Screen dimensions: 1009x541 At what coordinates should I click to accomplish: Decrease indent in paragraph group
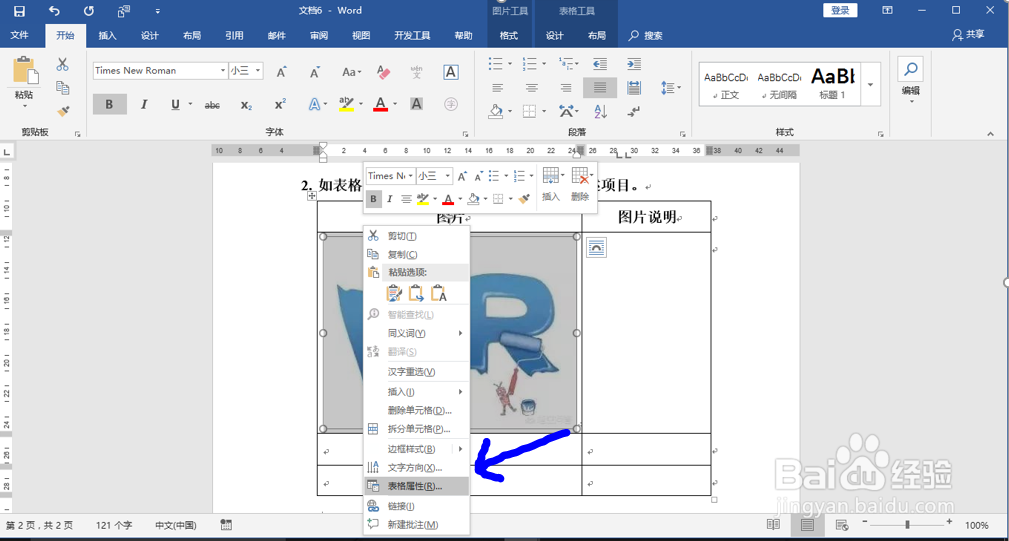[x=600, y=64]
